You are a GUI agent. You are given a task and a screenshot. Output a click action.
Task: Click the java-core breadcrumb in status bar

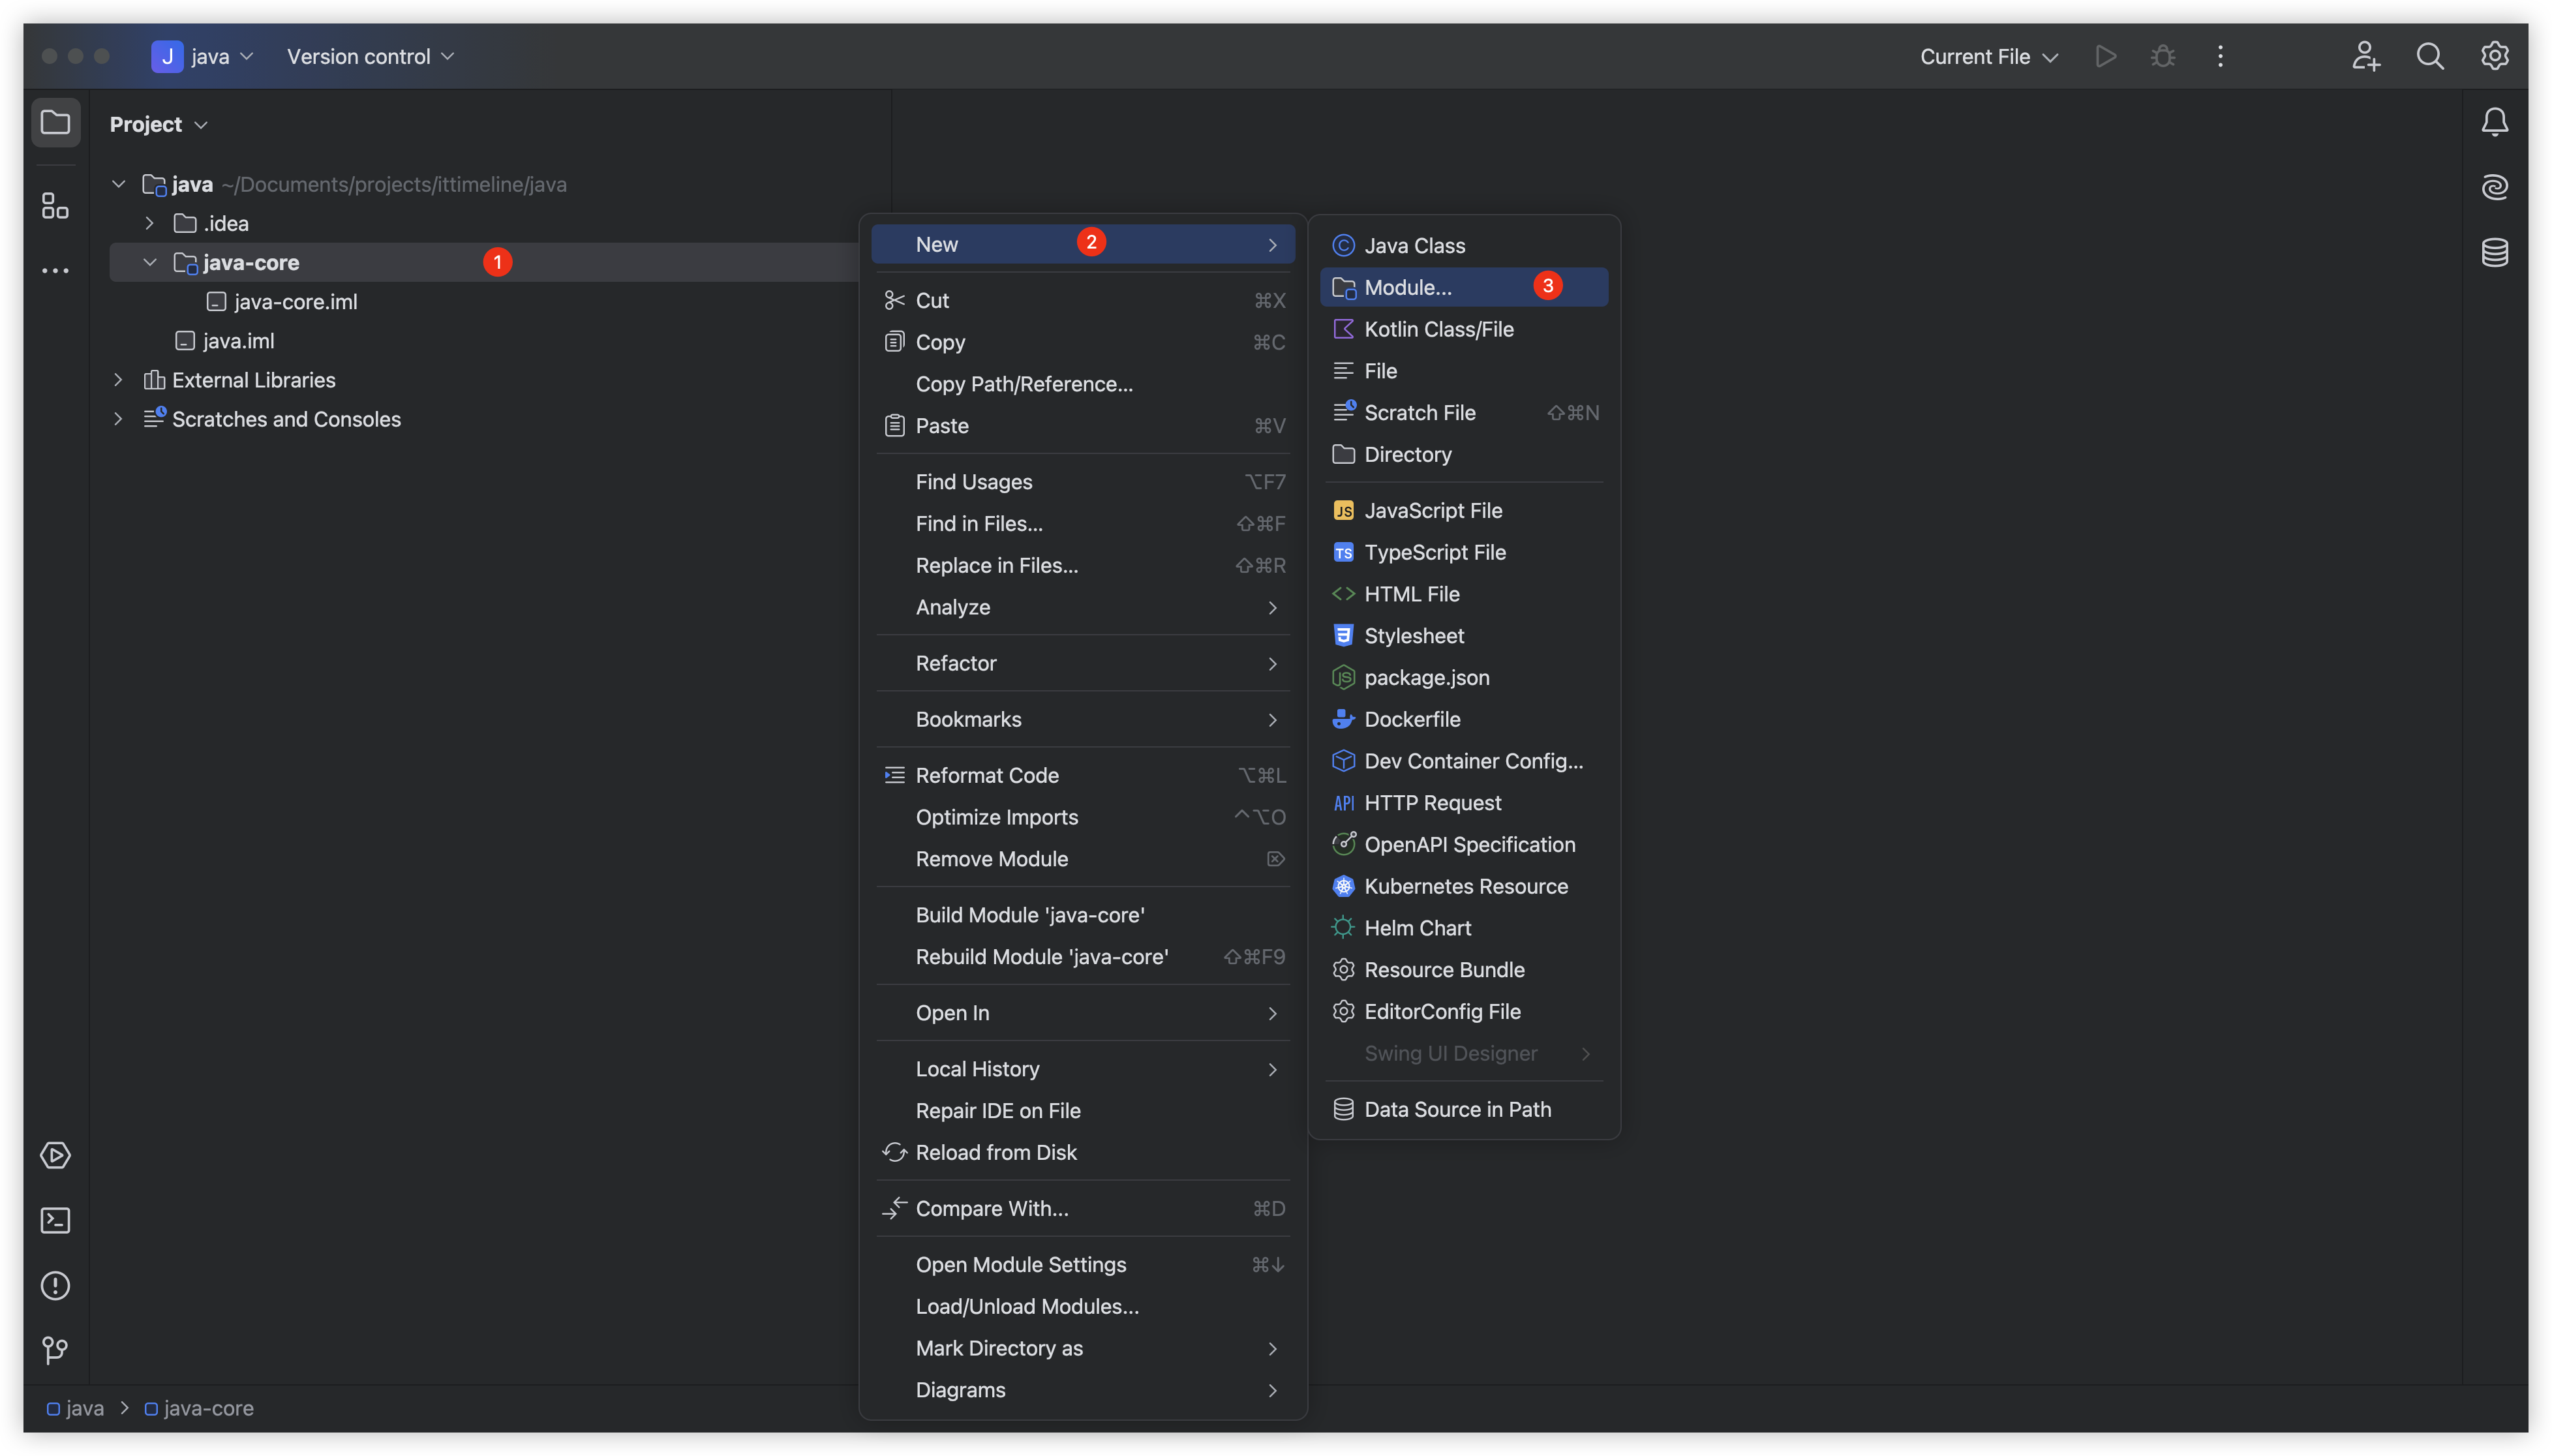[208, 1408]
